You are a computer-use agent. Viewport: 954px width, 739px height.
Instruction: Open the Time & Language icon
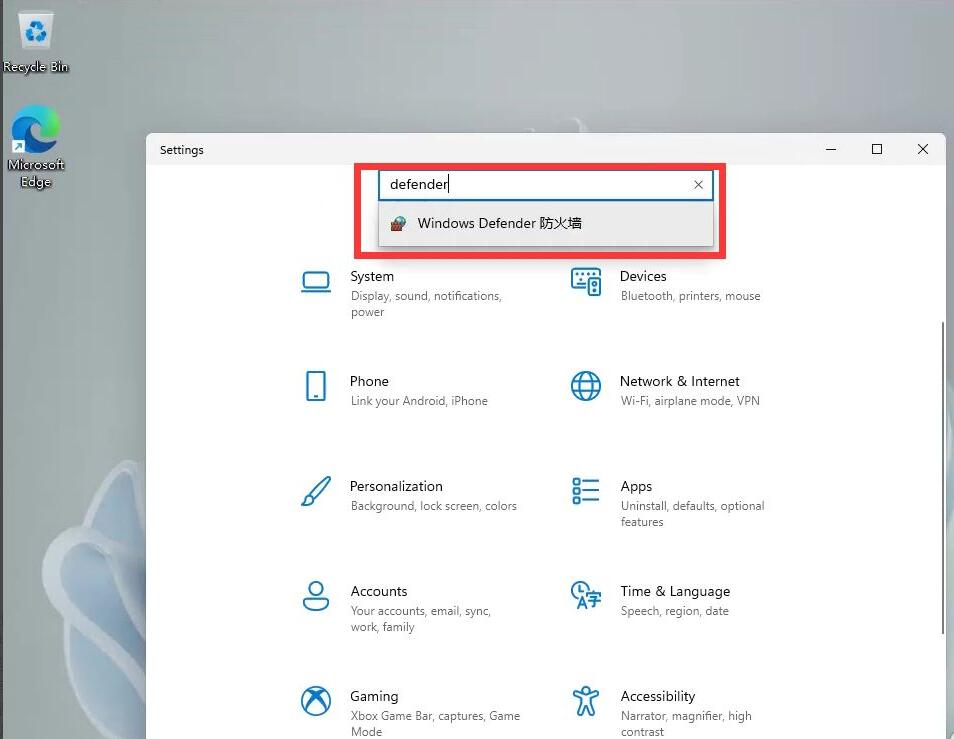[x=586, y=595]
